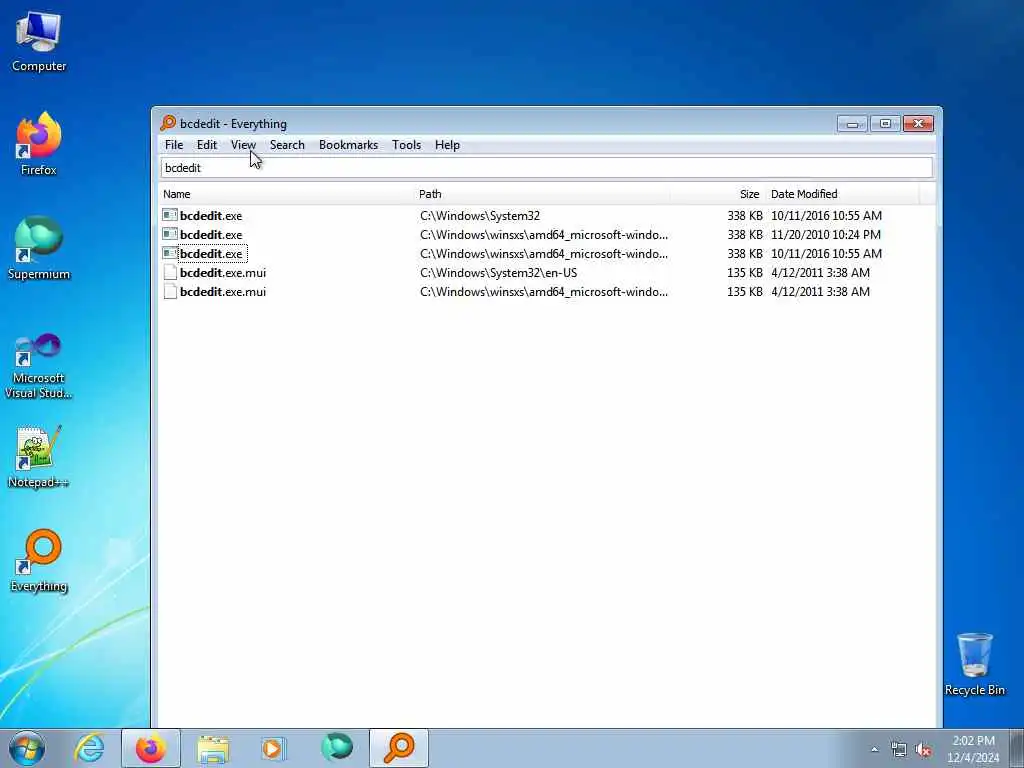
Task: Click the network tray icon
Action: point(899,750)
